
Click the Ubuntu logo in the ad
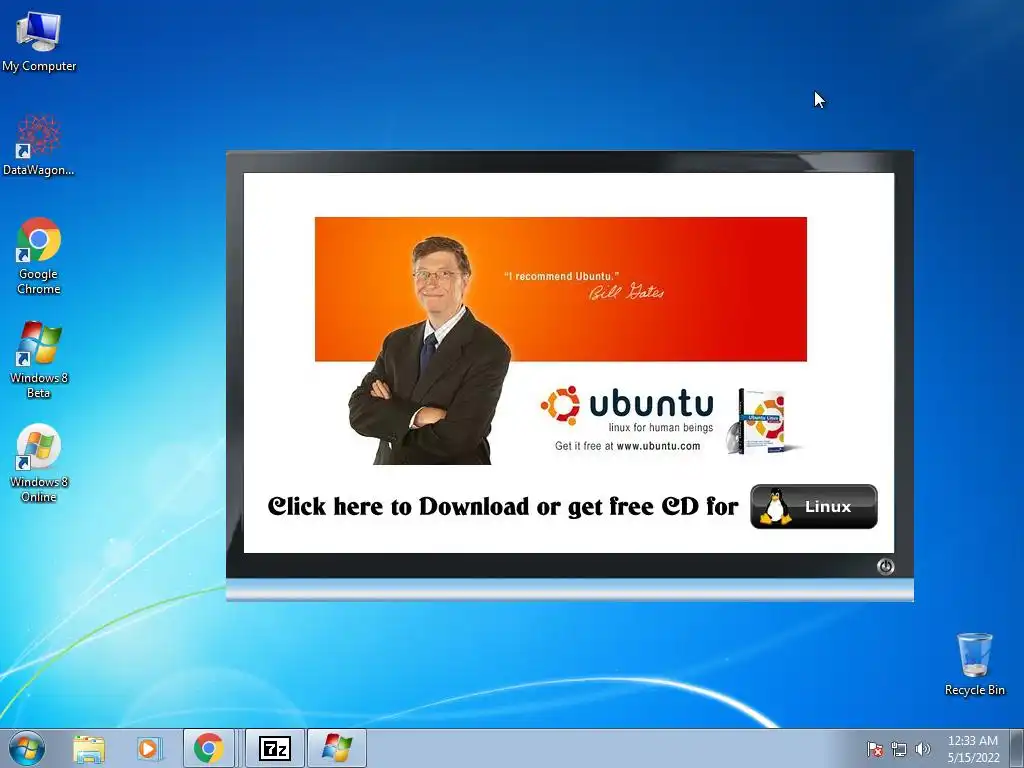[x=627, y=404]
